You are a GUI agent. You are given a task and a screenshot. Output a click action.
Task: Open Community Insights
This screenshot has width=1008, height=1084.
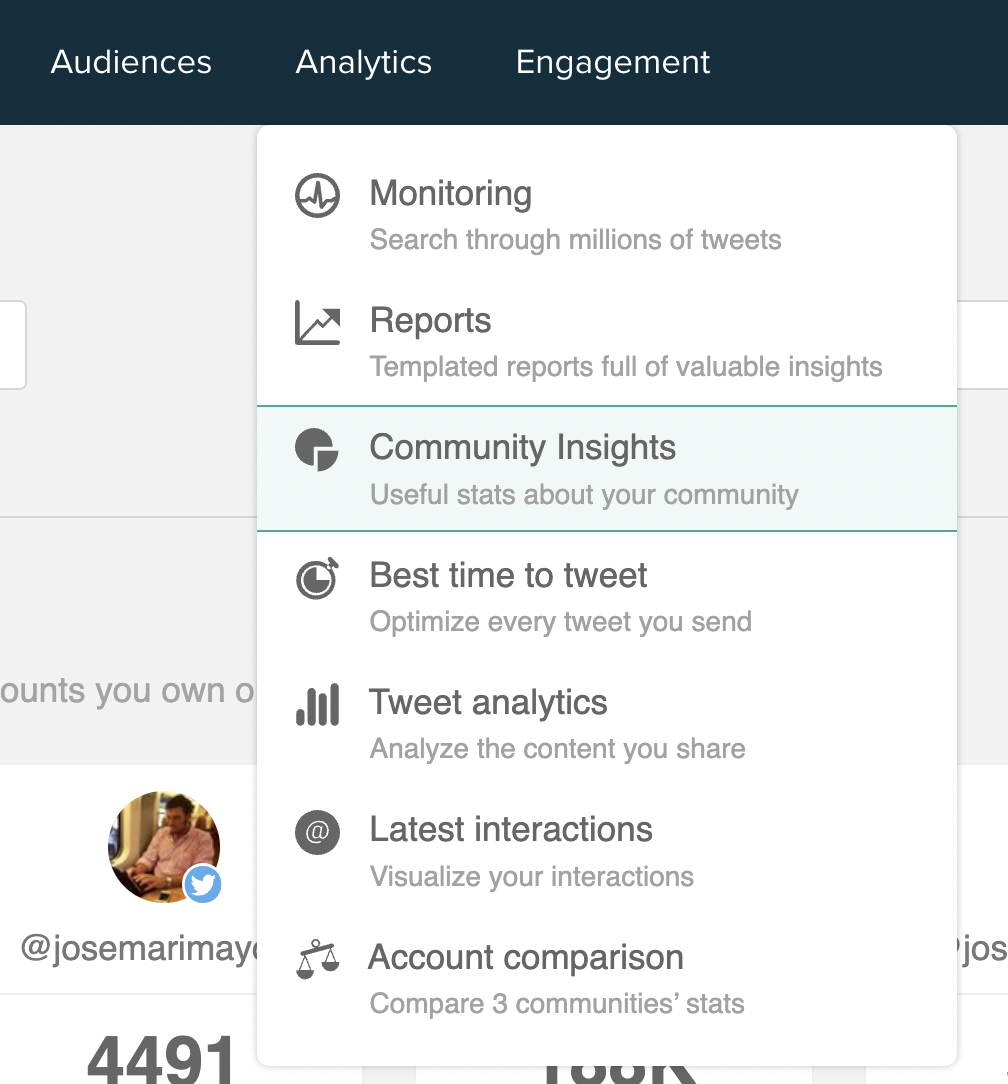(522, 447)
